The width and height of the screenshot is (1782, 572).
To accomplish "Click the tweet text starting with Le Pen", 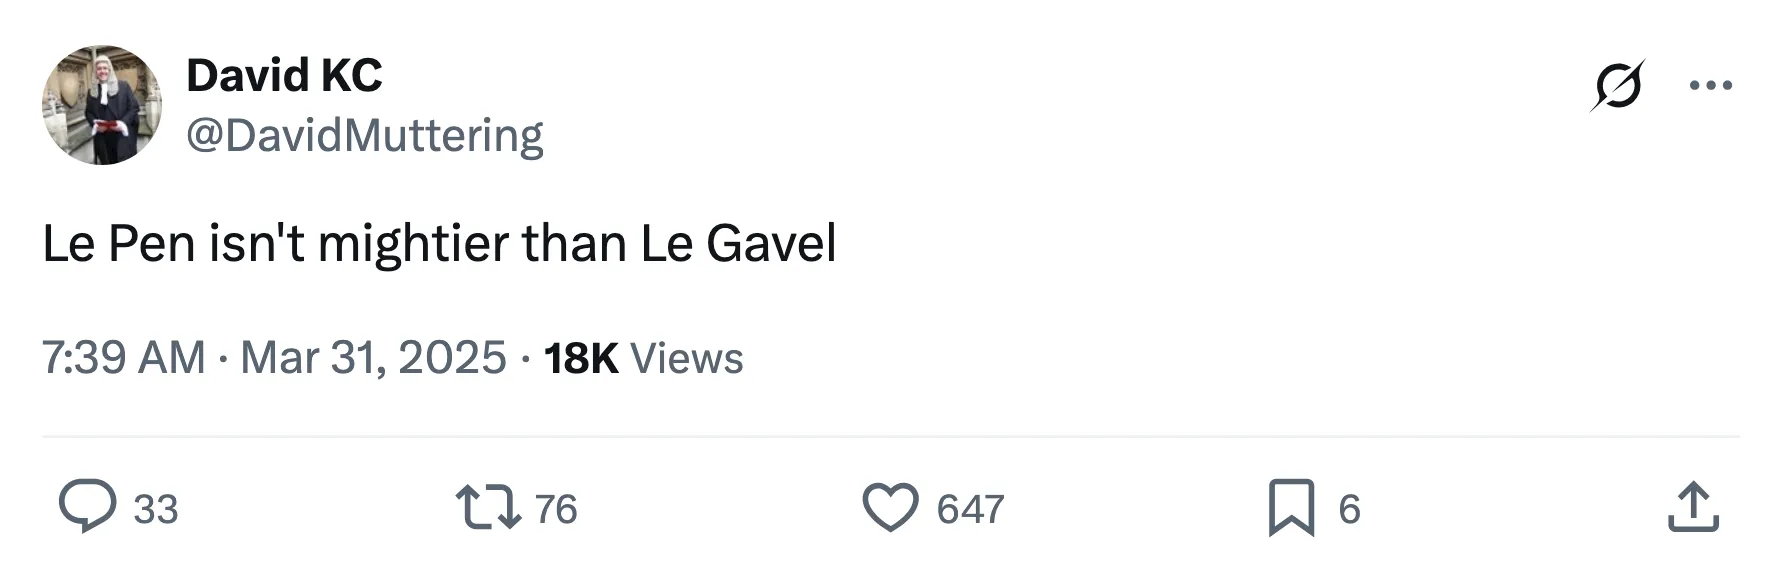I will (438, 244).
